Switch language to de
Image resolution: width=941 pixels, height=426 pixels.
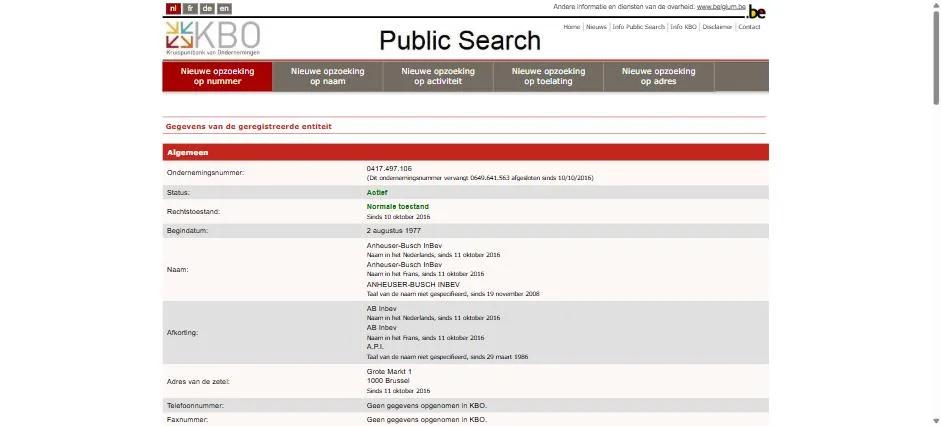[x=208, y=8]
